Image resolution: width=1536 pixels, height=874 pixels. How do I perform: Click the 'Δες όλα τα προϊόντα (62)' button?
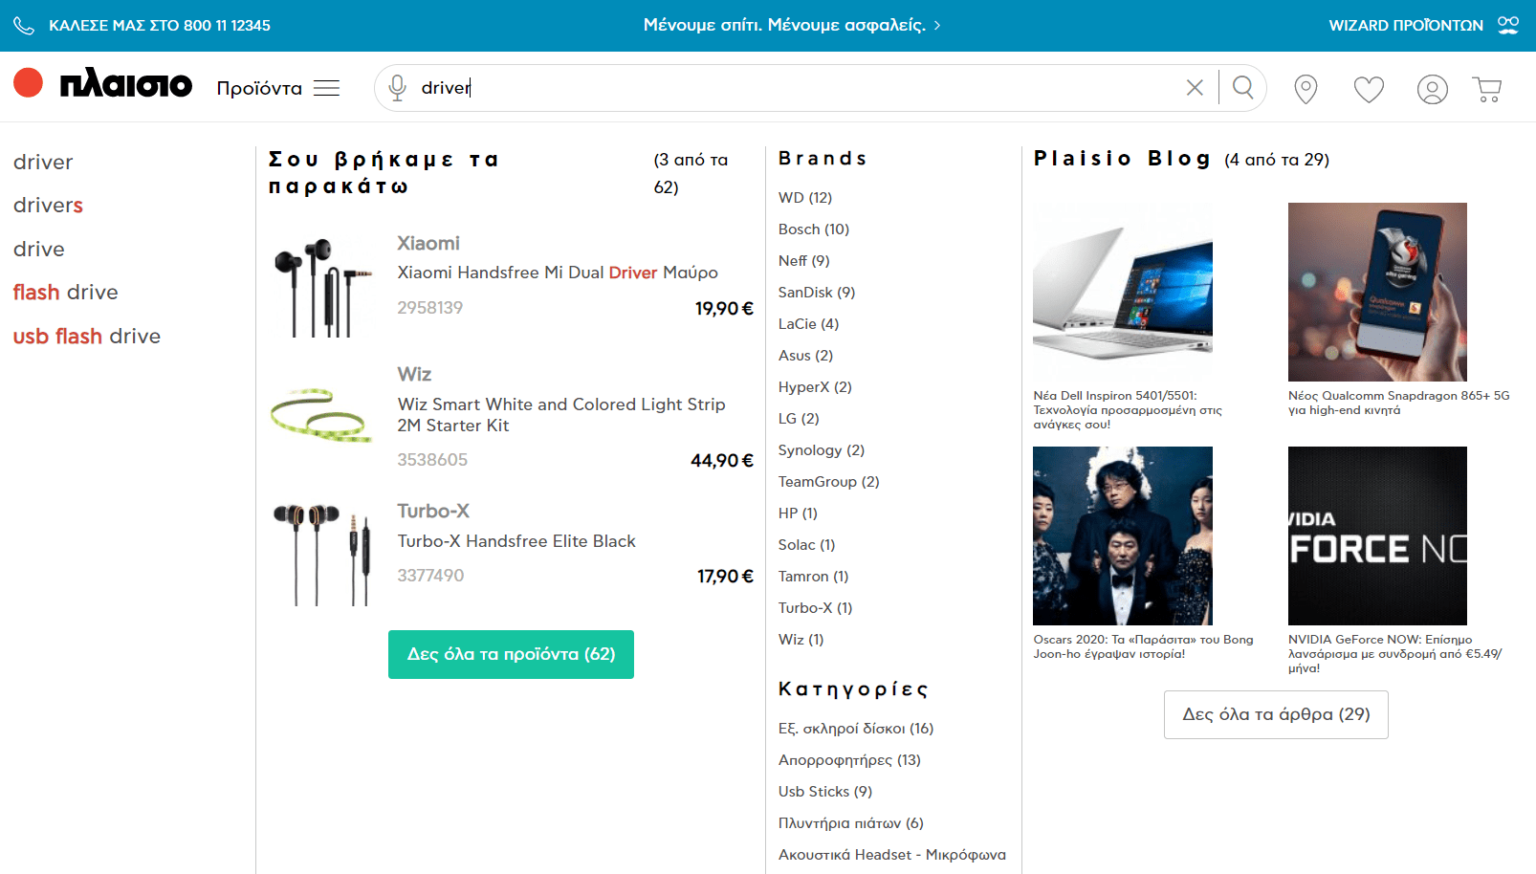coord(510,654)
